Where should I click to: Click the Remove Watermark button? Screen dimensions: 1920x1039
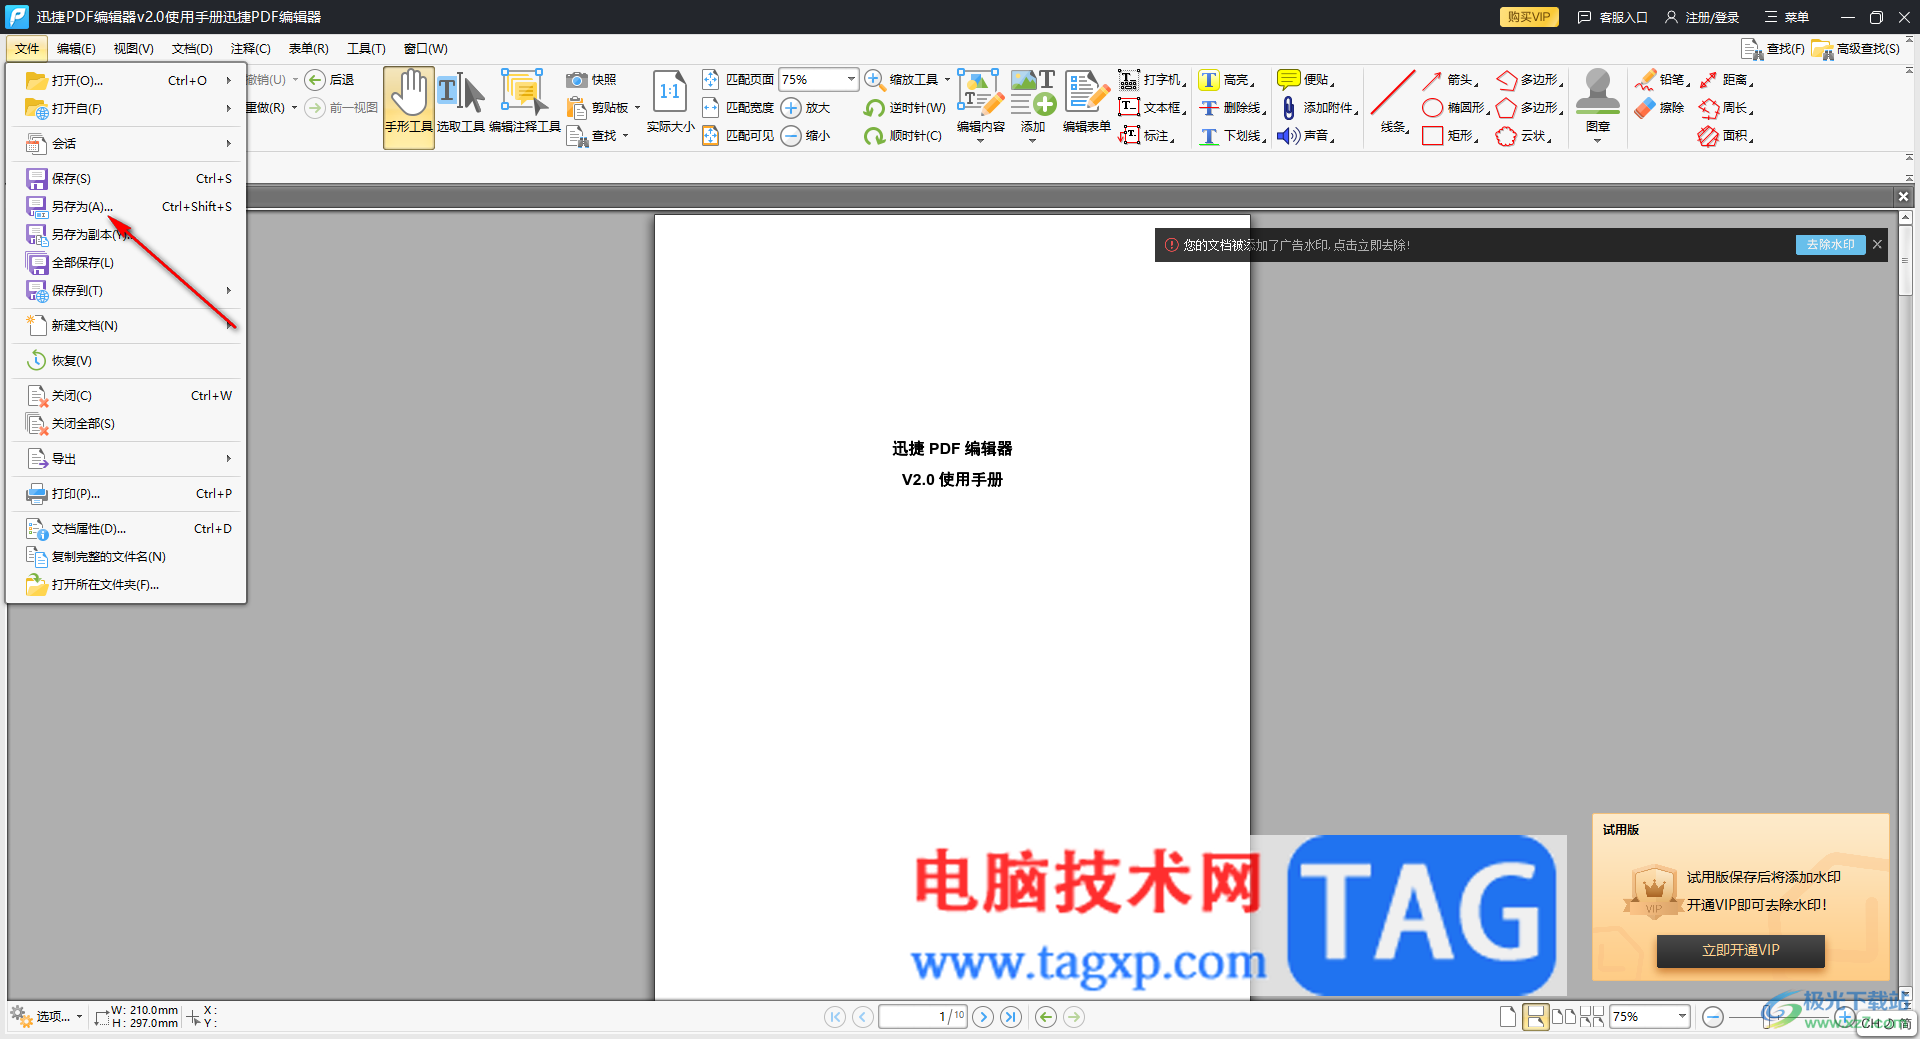(1830, 245)
